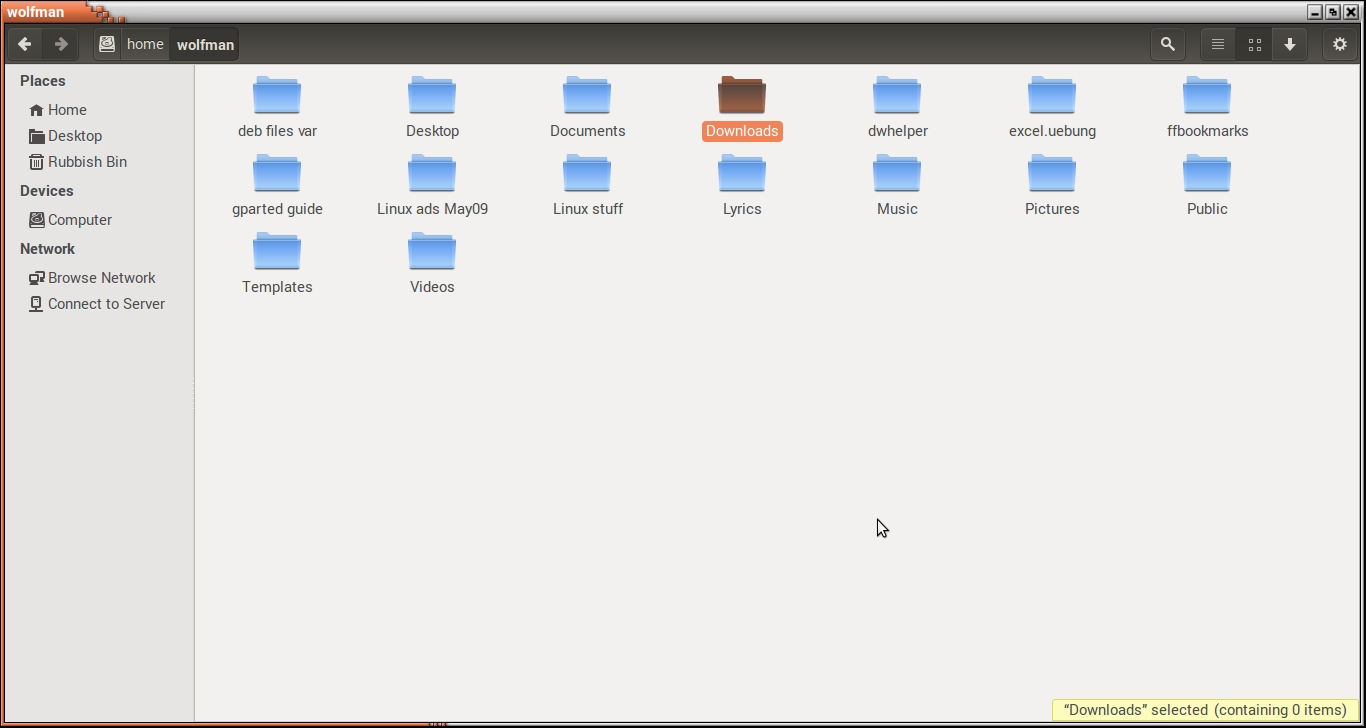Click the back navigation arrow
Viewport: 1366px width, 728px height.
25,44
